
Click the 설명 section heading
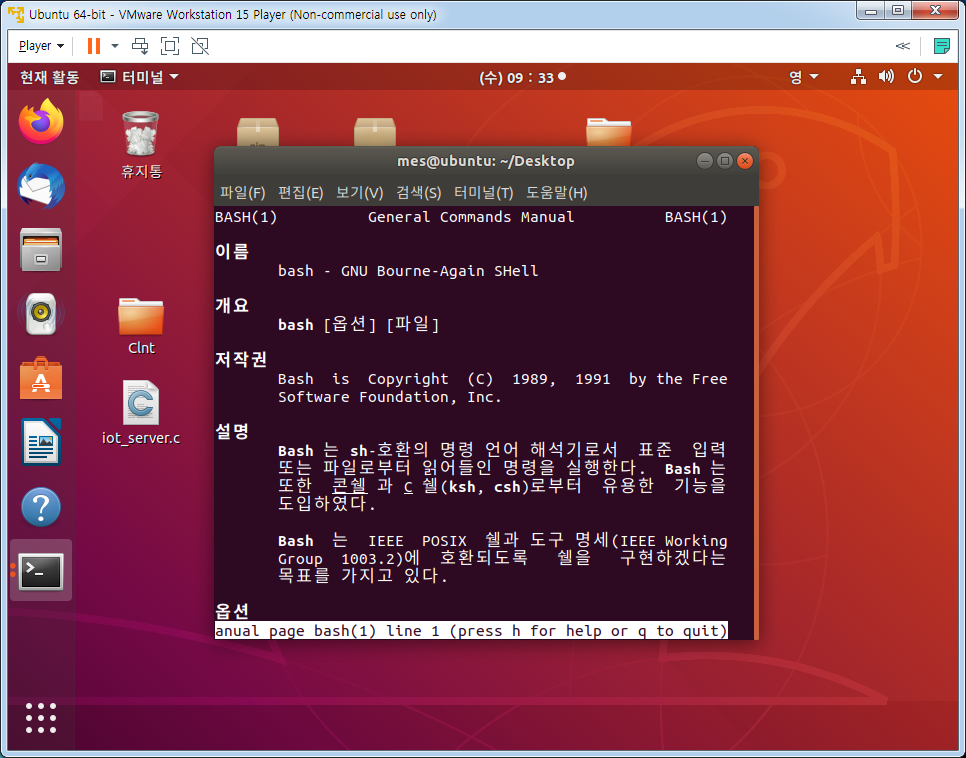pyautogui.click(x=232, y=431)
